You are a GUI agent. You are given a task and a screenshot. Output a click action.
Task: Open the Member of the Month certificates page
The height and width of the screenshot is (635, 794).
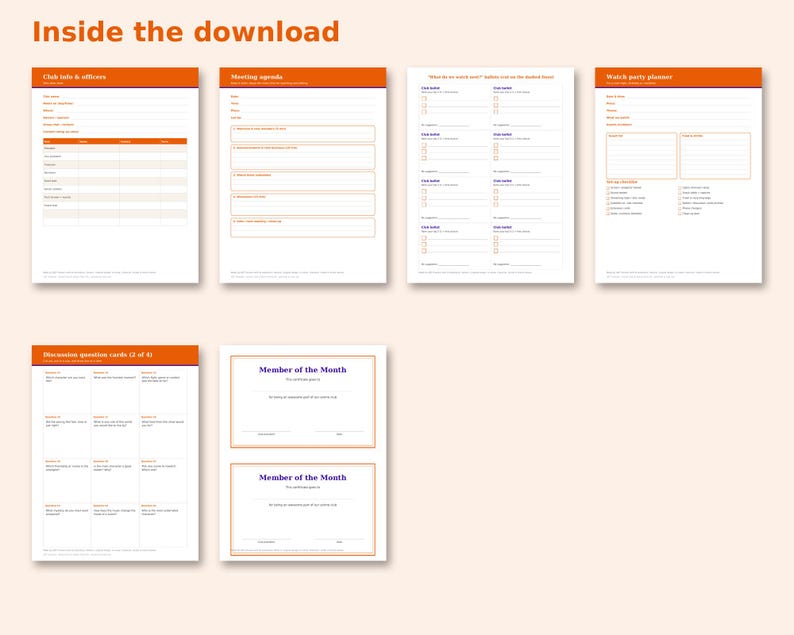click(x=303, y=453)
